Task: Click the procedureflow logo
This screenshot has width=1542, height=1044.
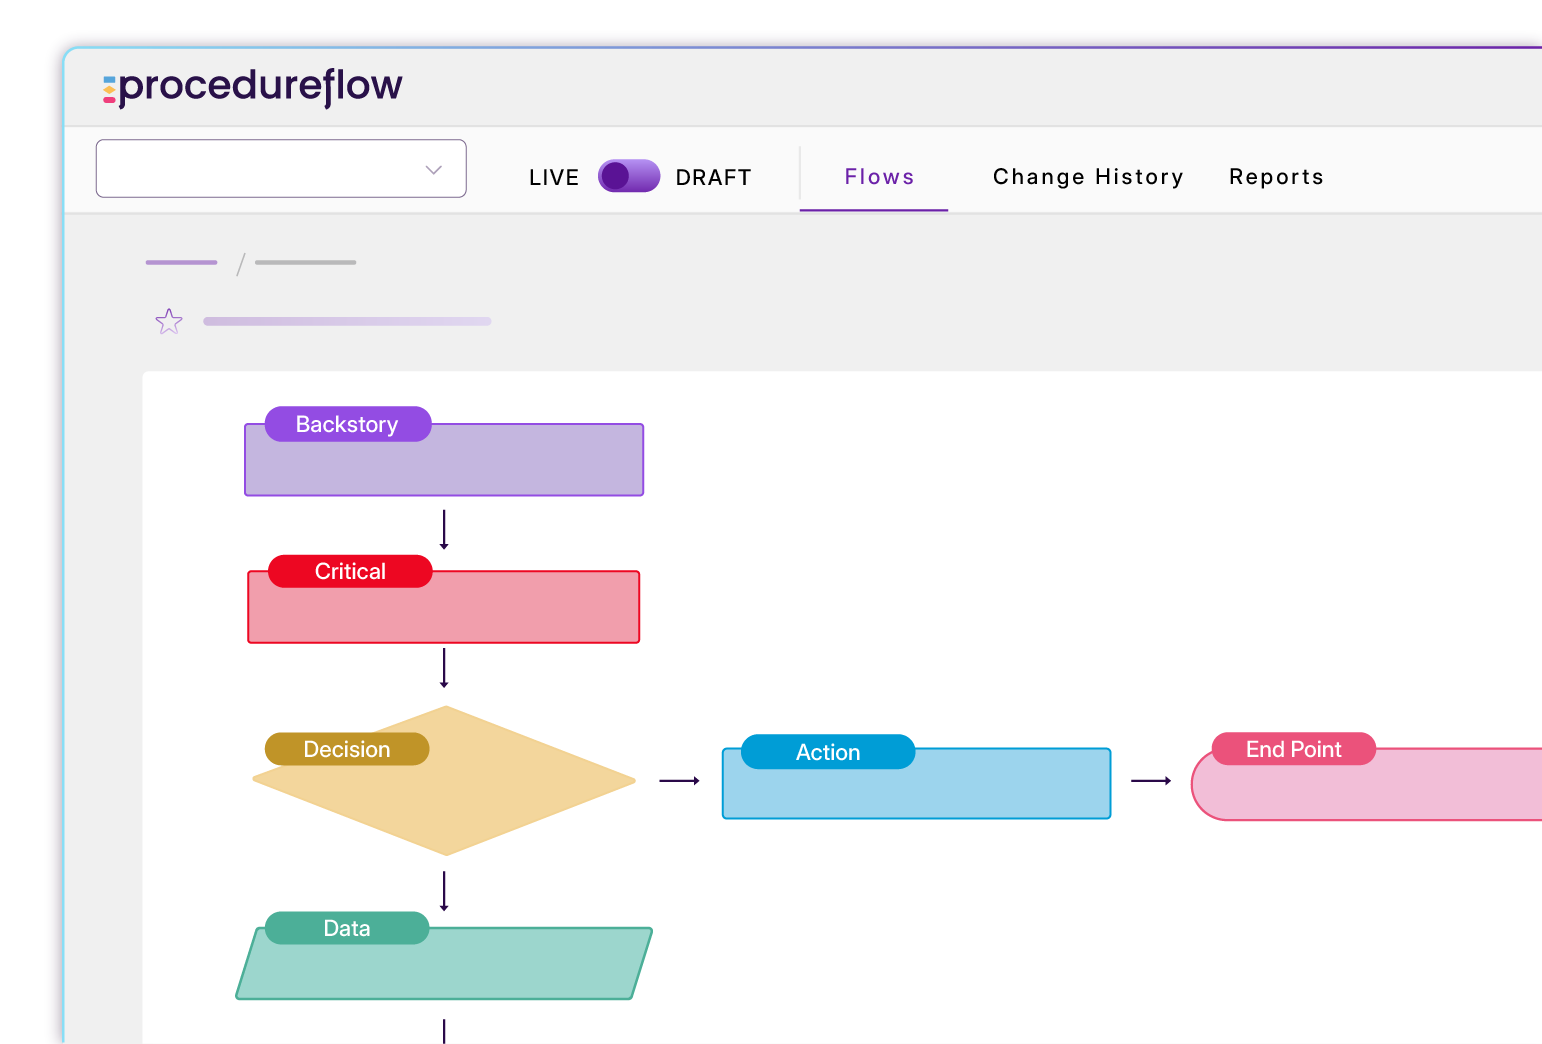Action: pyautogui.click(x=252, y=86)
